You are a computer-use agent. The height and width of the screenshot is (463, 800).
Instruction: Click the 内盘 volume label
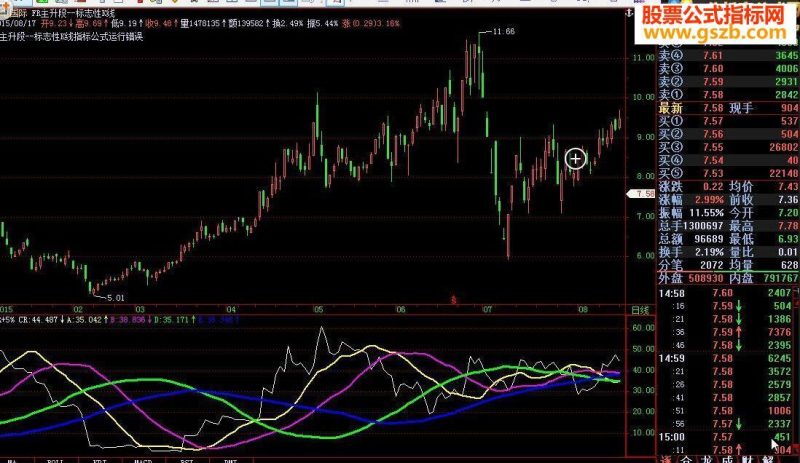point(741,278)
